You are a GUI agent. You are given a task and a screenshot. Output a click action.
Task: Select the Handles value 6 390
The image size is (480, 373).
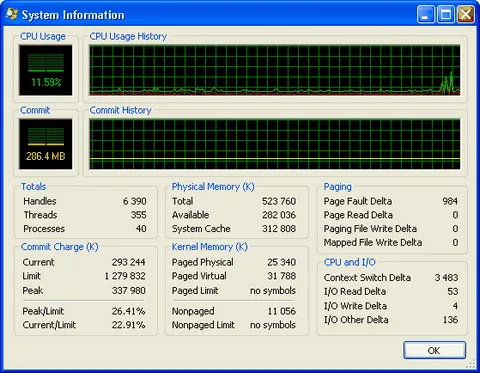135,201
